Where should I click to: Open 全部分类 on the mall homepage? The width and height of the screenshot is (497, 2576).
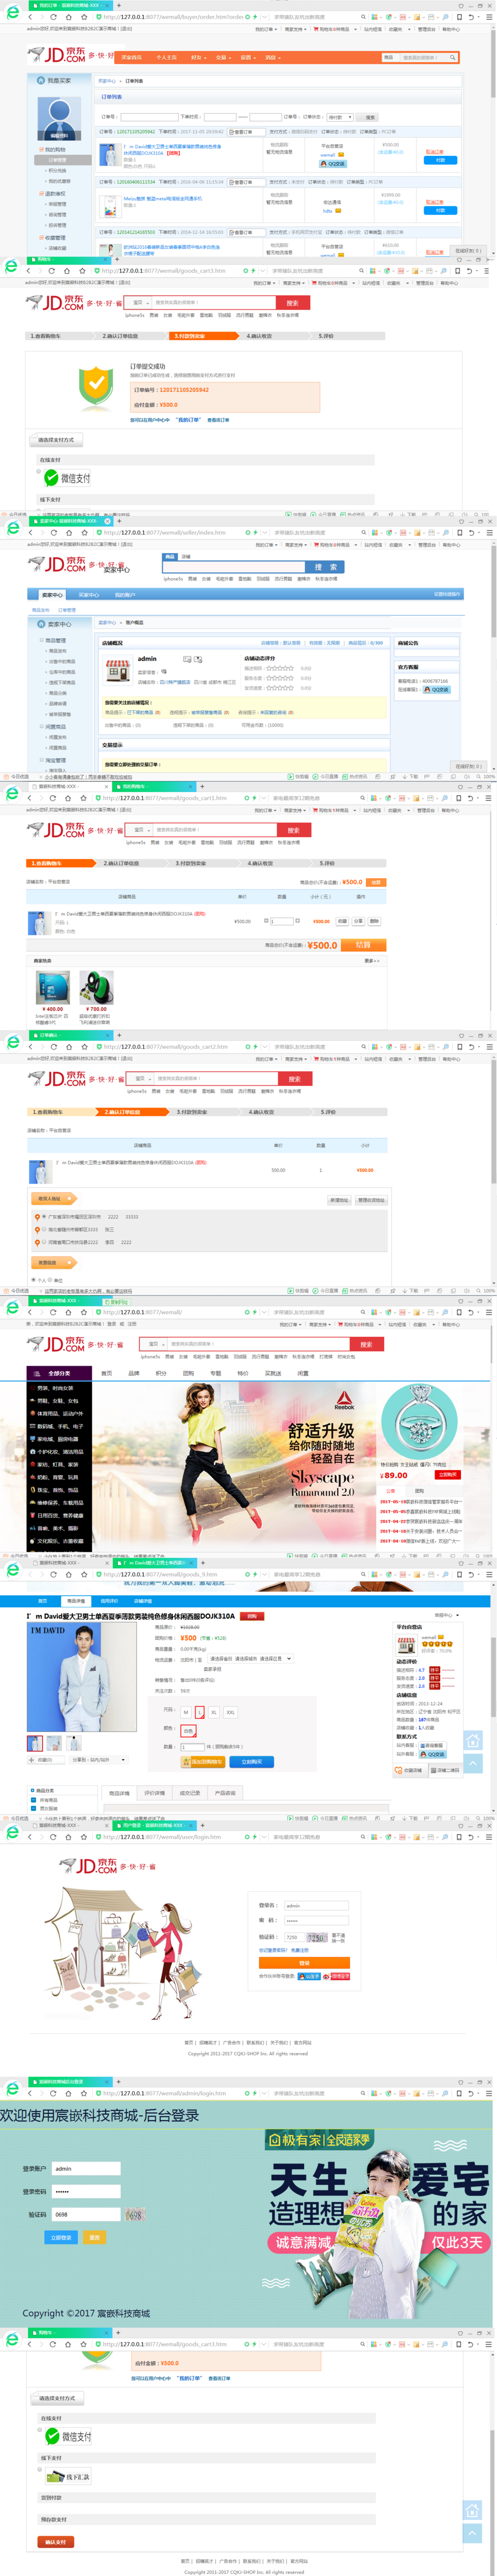pyautogui.click(x=59, y=1373)
